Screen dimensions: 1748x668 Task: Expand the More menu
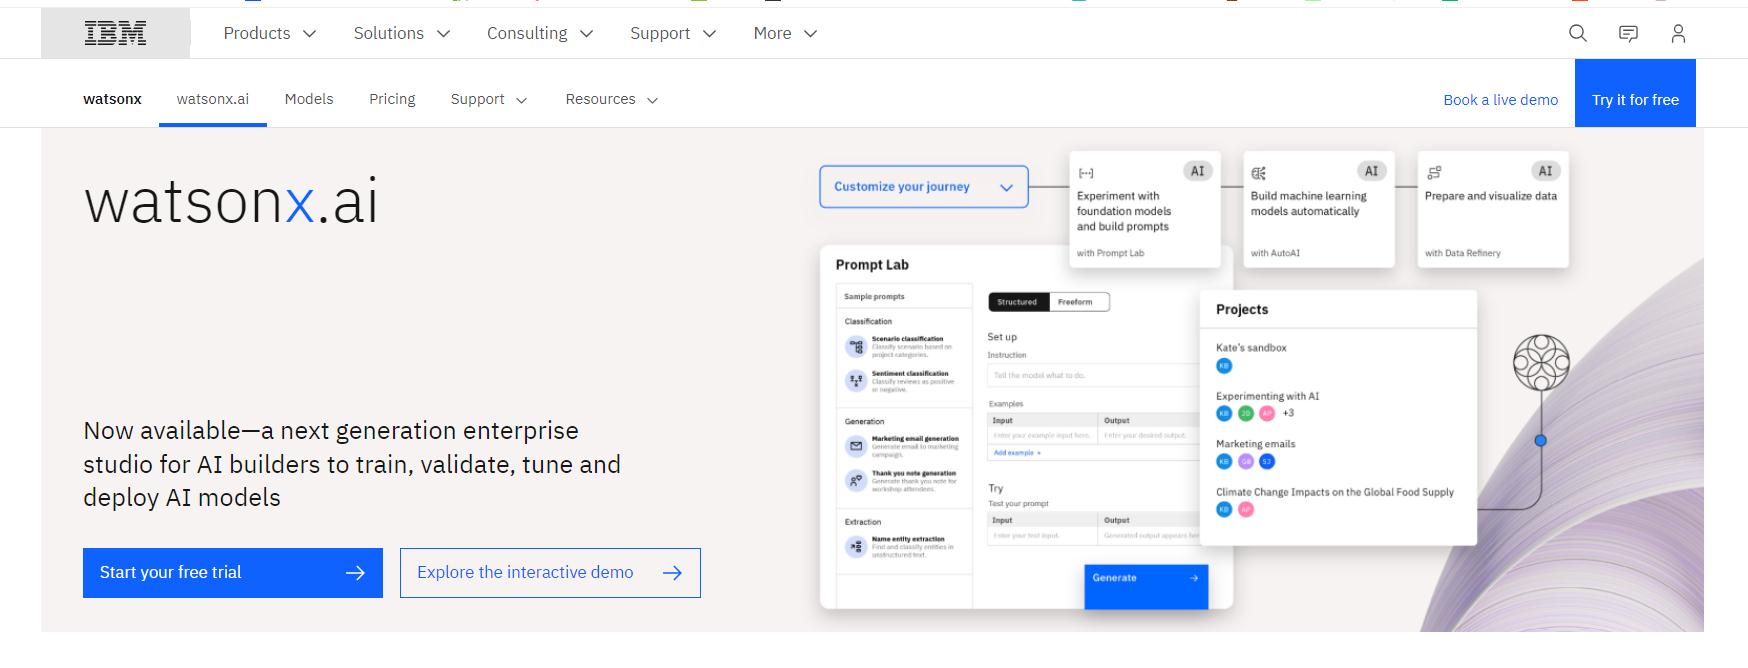(785, 33)
